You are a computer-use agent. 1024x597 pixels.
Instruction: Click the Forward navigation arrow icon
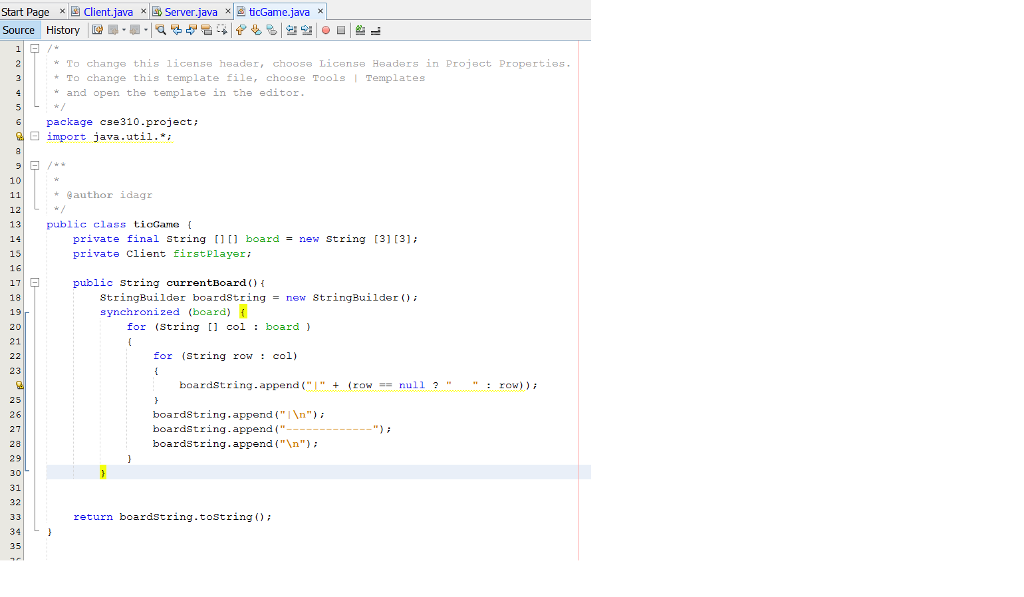(134, 30)
